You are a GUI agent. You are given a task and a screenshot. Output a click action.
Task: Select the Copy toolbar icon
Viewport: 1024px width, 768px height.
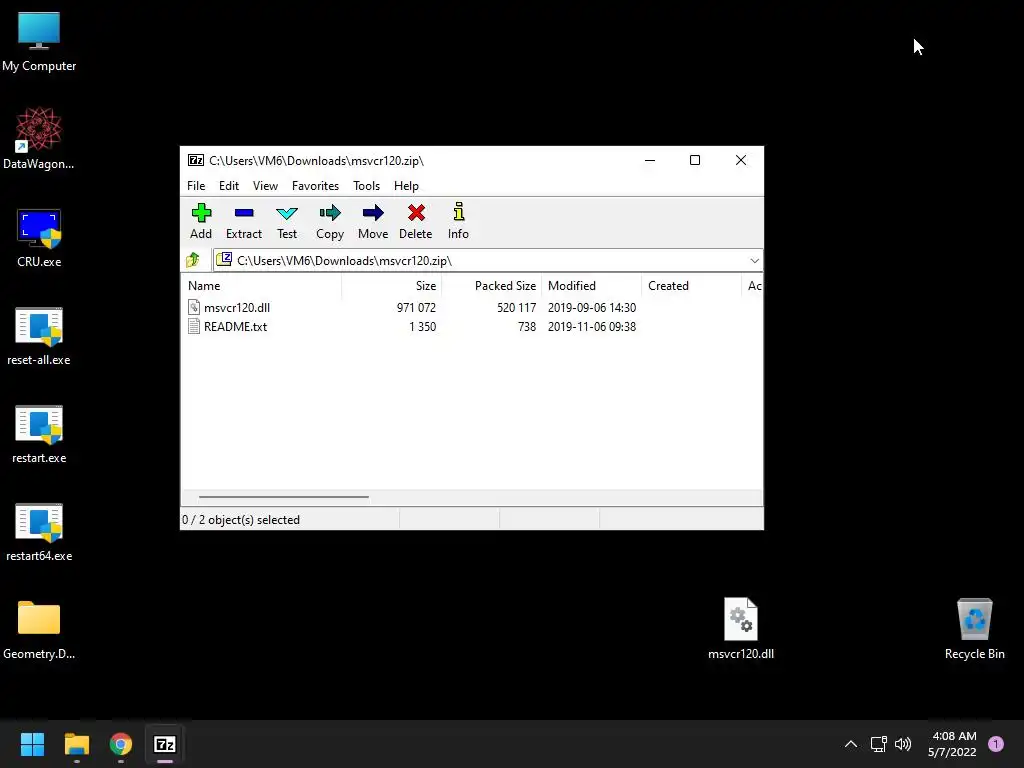point(330,213)
